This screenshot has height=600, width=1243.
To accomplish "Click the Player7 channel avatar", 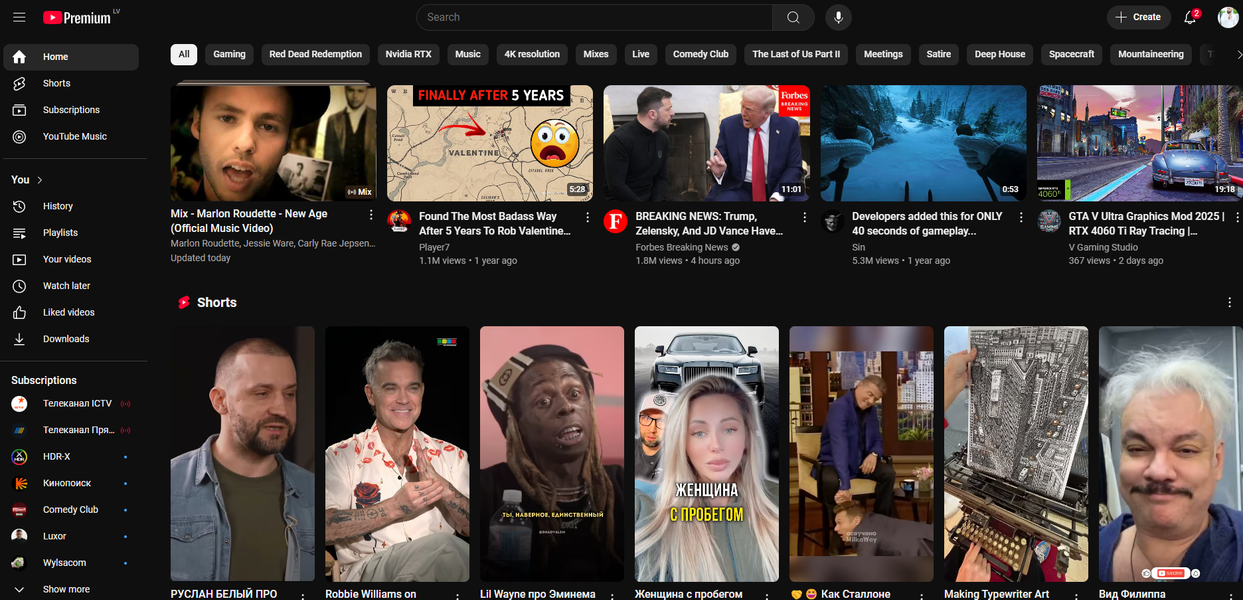I will [399, 221].
